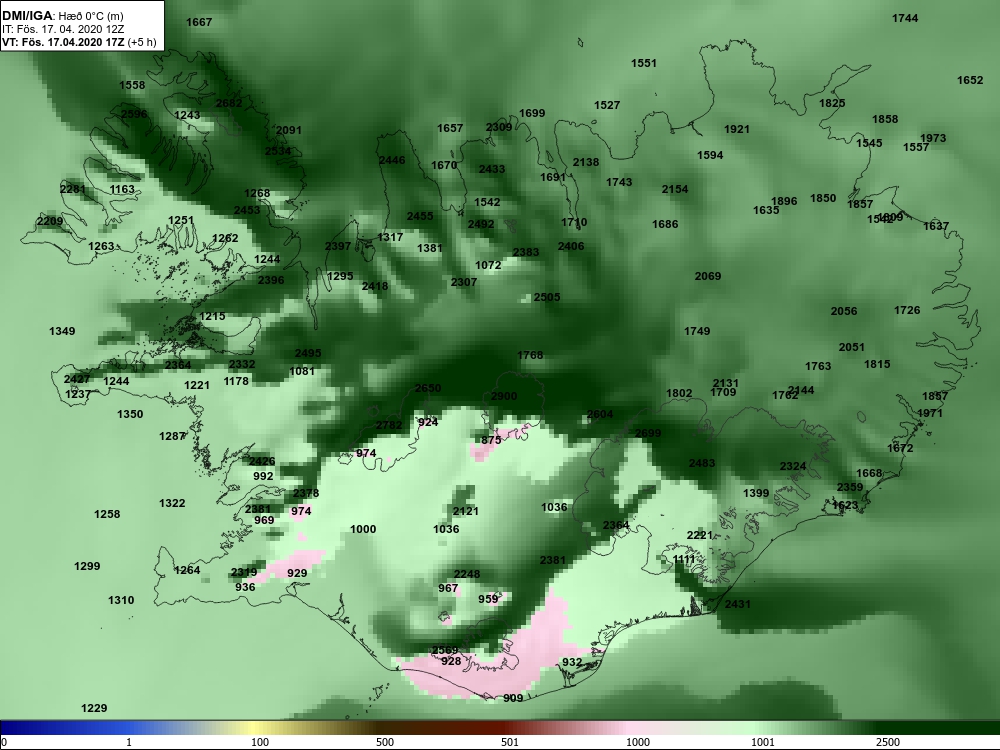Click map value 1310

tap(121, 600)
